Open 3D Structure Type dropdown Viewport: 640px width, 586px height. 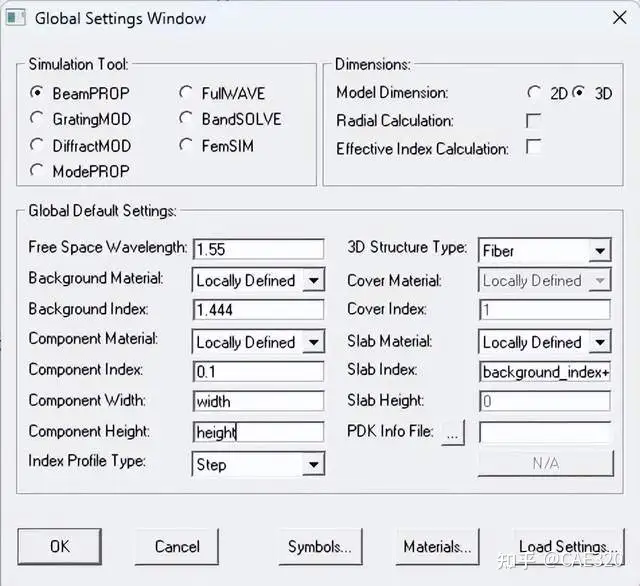pos(600,251)
